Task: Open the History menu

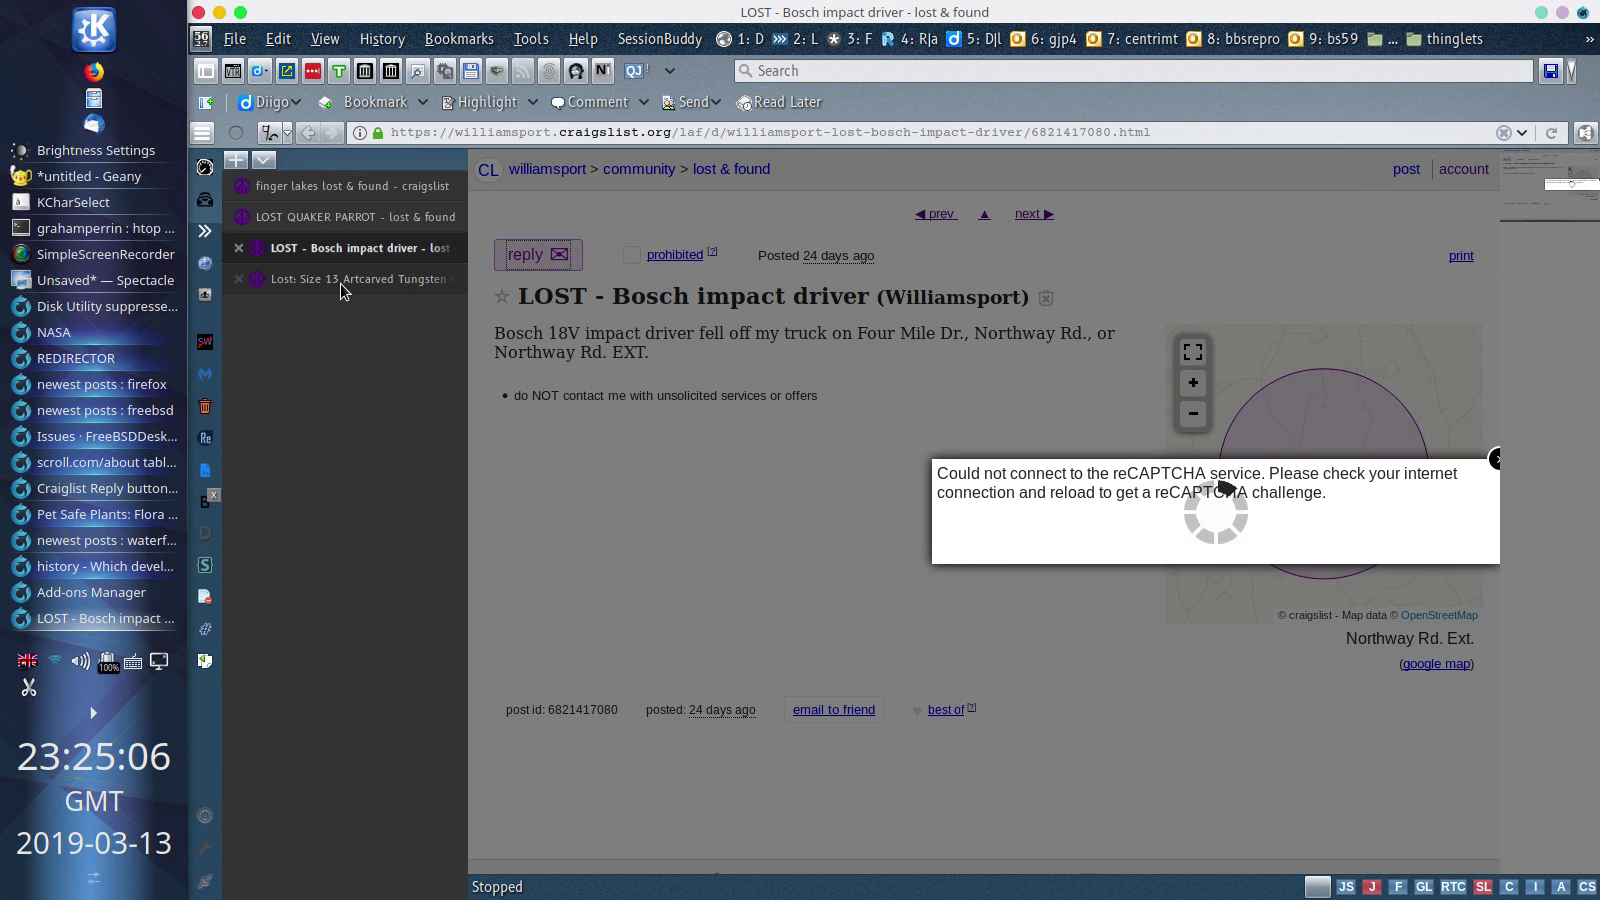Action: (382, 39)
